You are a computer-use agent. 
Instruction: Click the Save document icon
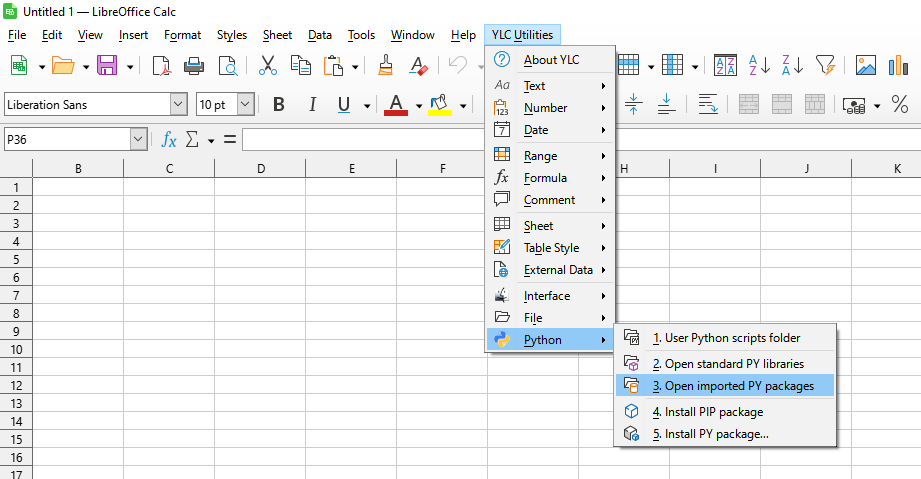[x=106, y=66]
